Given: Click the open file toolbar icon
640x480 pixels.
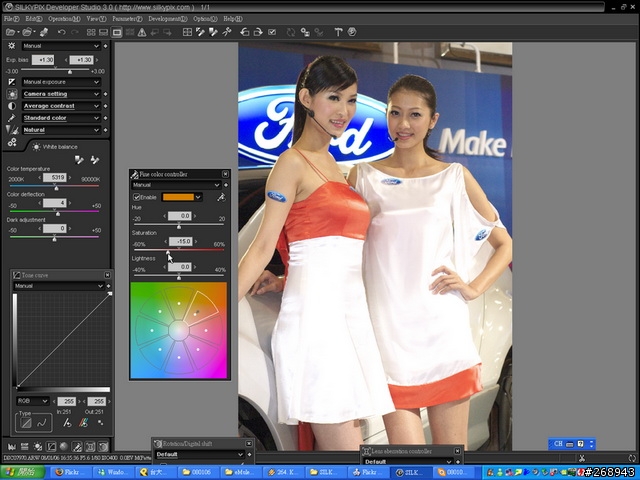Looking at the screenshot, I should (x=11, y=32).
